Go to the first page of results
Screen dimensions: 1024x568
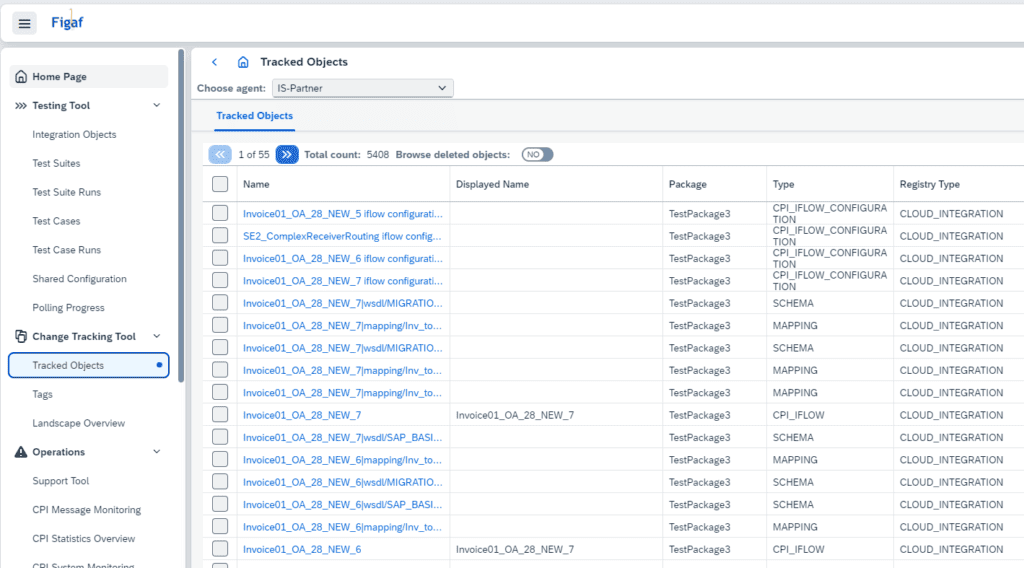point(220,155)
